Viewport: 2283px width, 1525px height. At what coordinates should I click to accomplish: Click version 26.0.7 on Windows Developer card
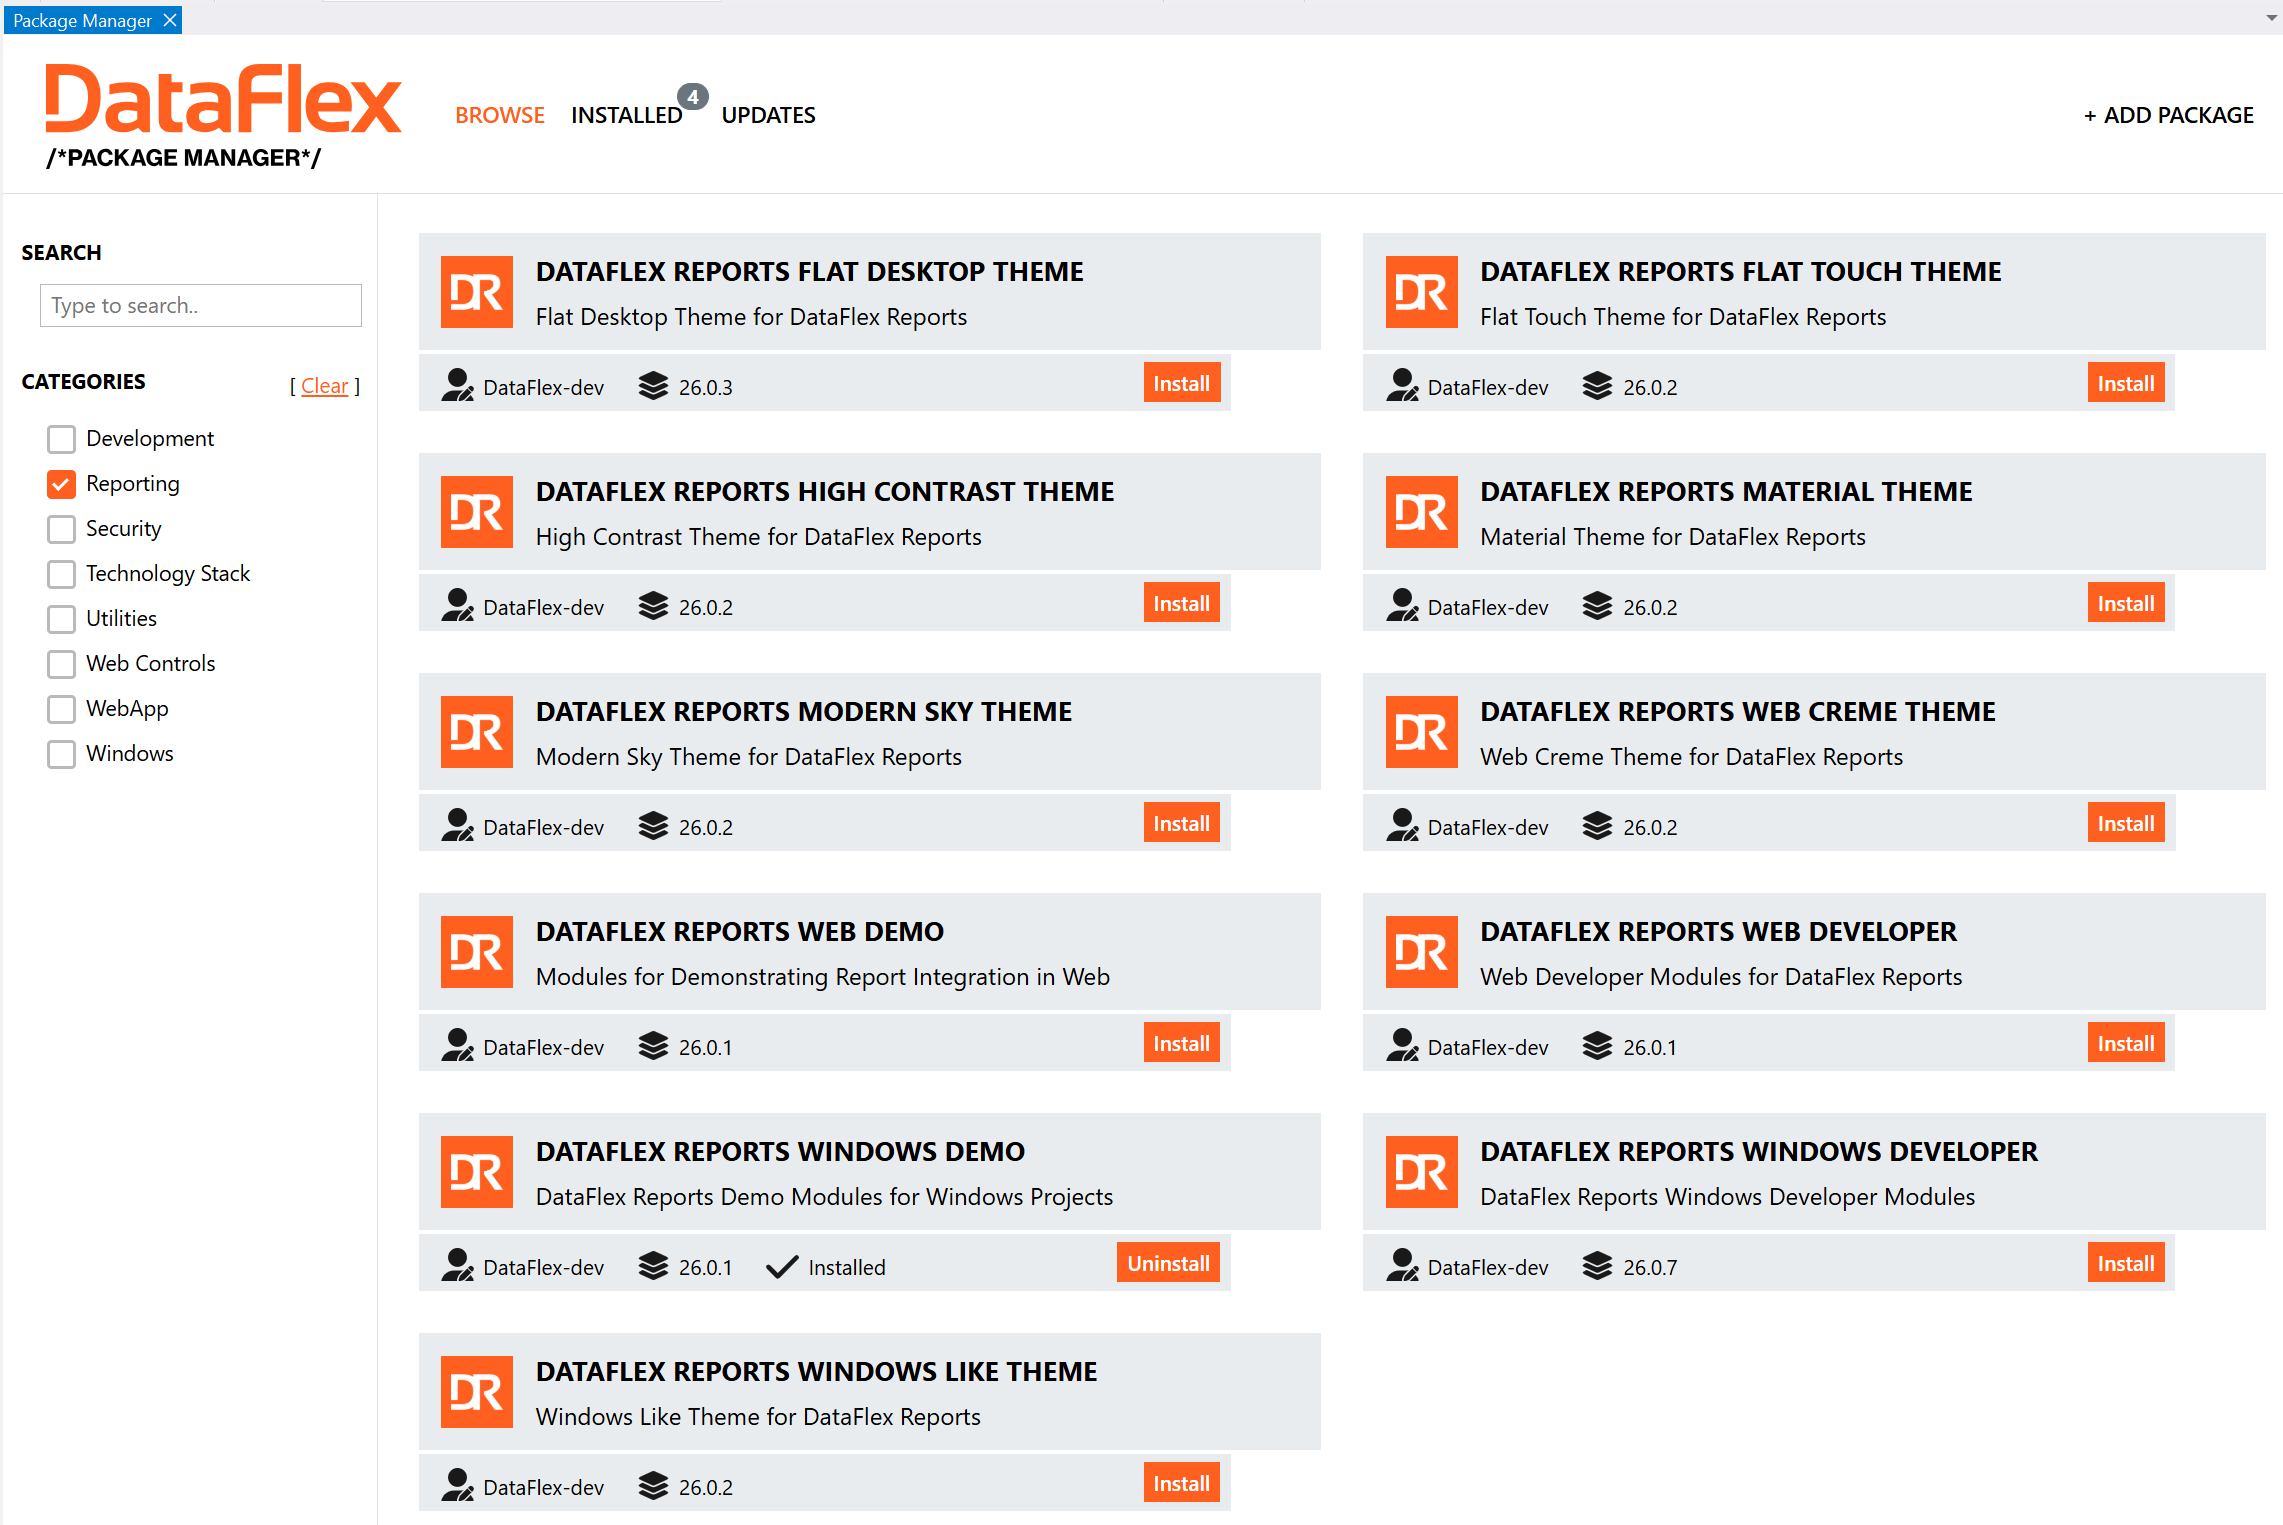(1650, 1267)
